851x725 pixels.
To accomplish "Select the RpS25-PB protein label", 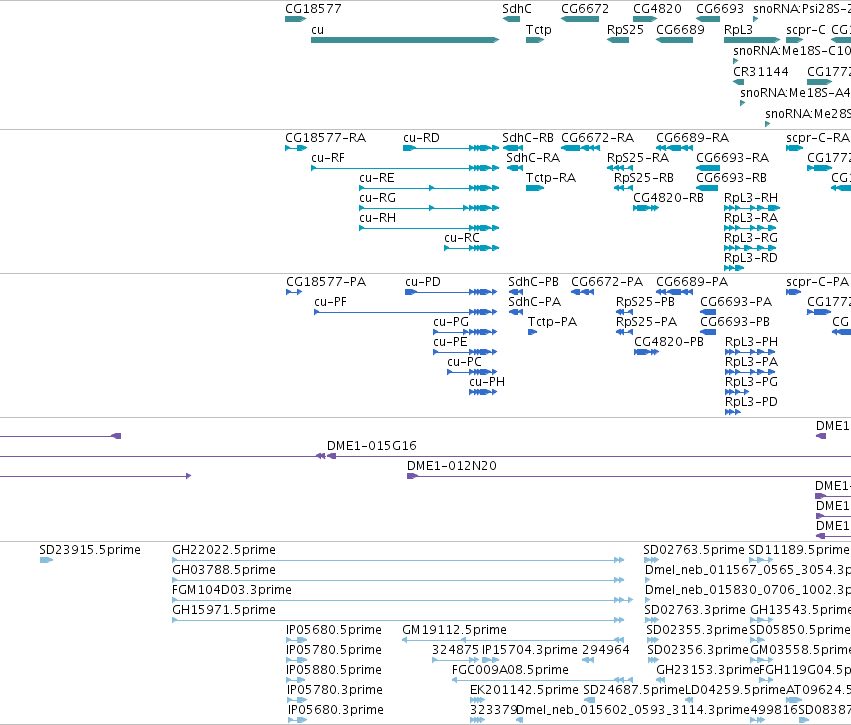I will [645, 302].
